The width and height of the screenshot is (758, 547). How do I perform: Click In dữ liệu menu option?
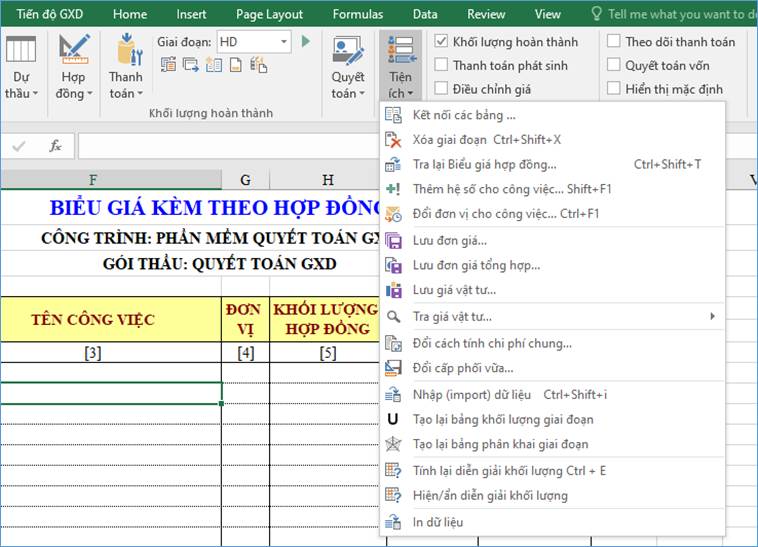pos(438,522)
